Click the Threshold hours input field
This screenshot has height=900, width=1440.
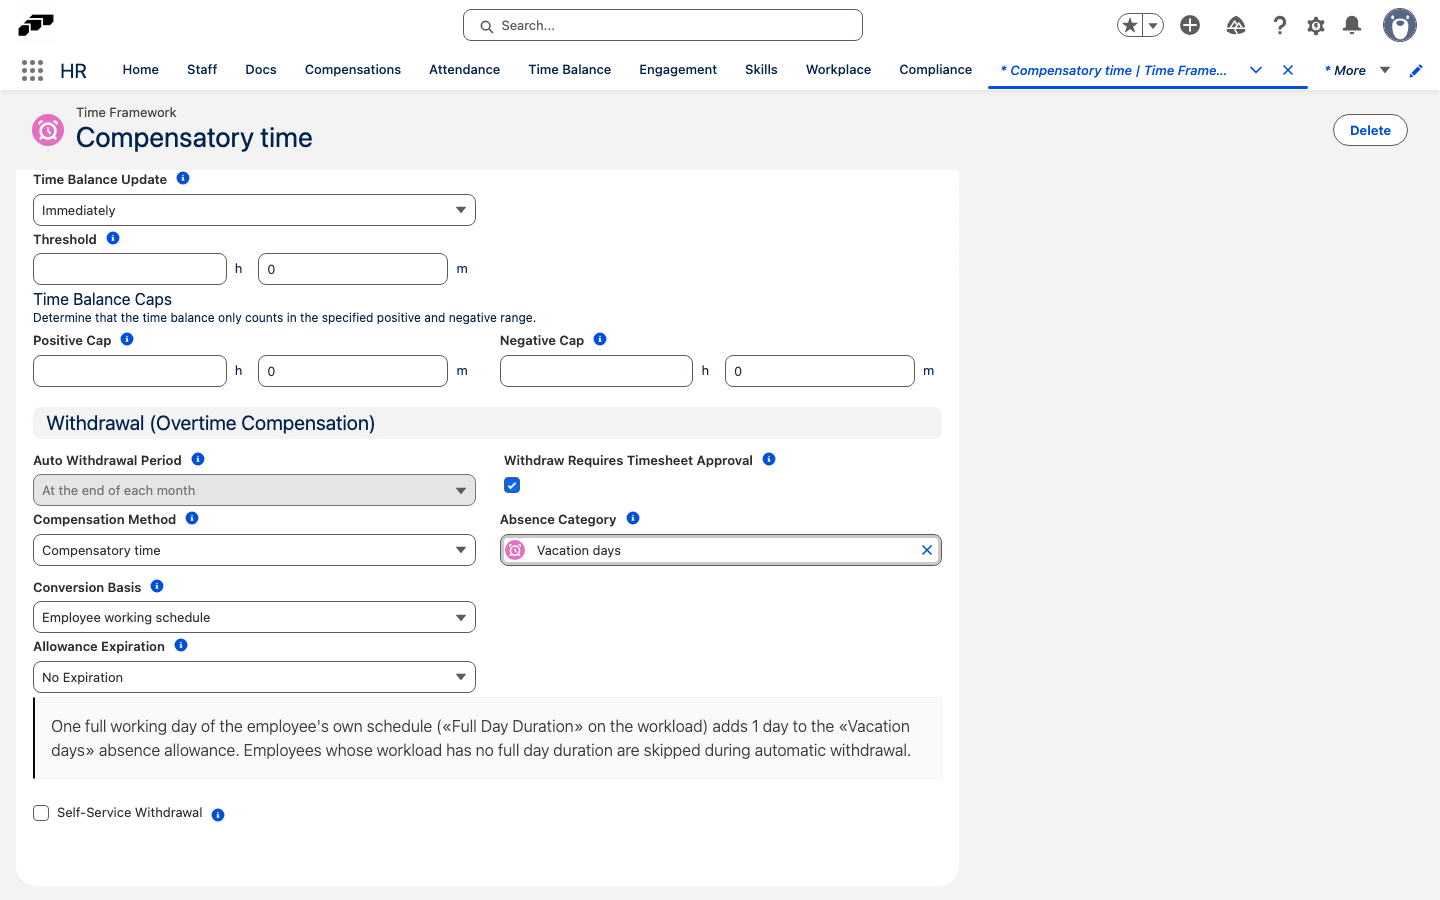(x=130, y=269)
